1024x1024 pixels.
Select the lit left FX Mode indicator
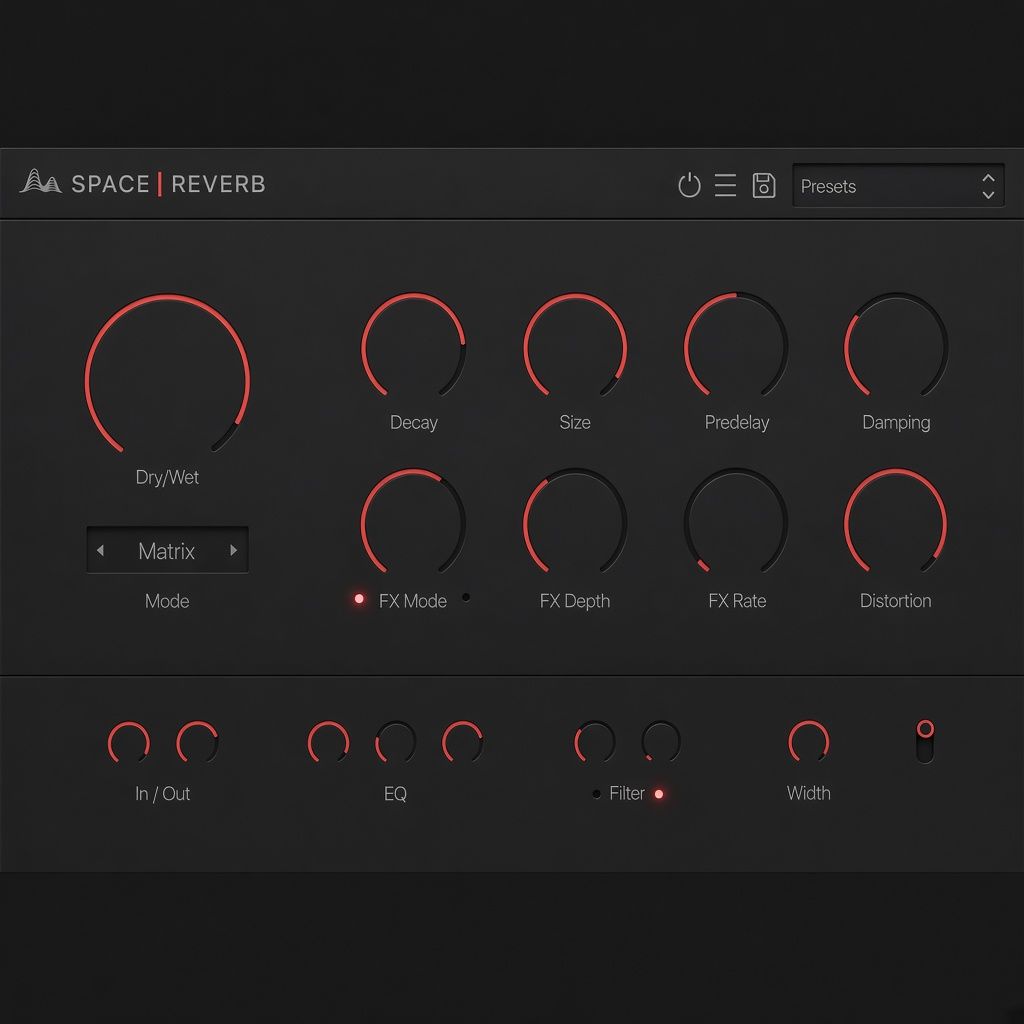click(359, 598)
